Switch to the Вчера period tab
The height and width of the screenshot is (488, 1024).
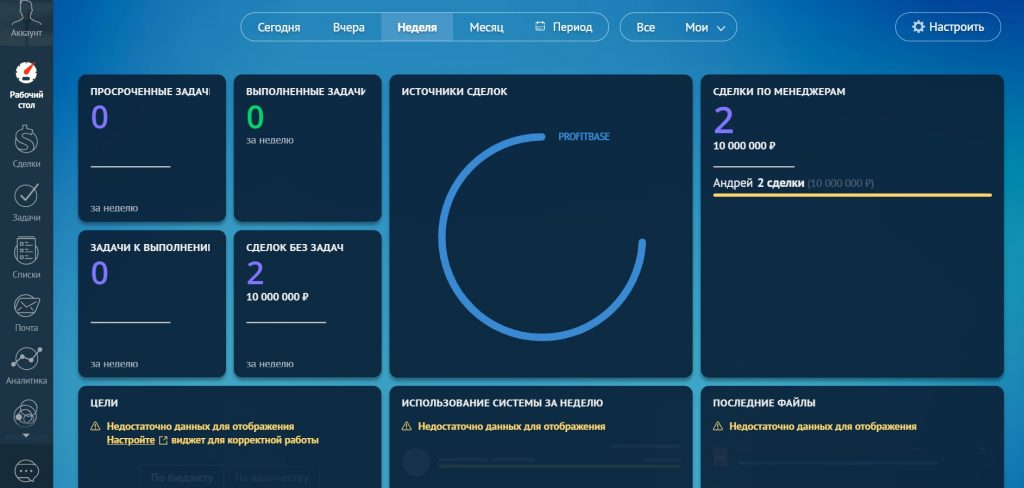coord(349,27)
